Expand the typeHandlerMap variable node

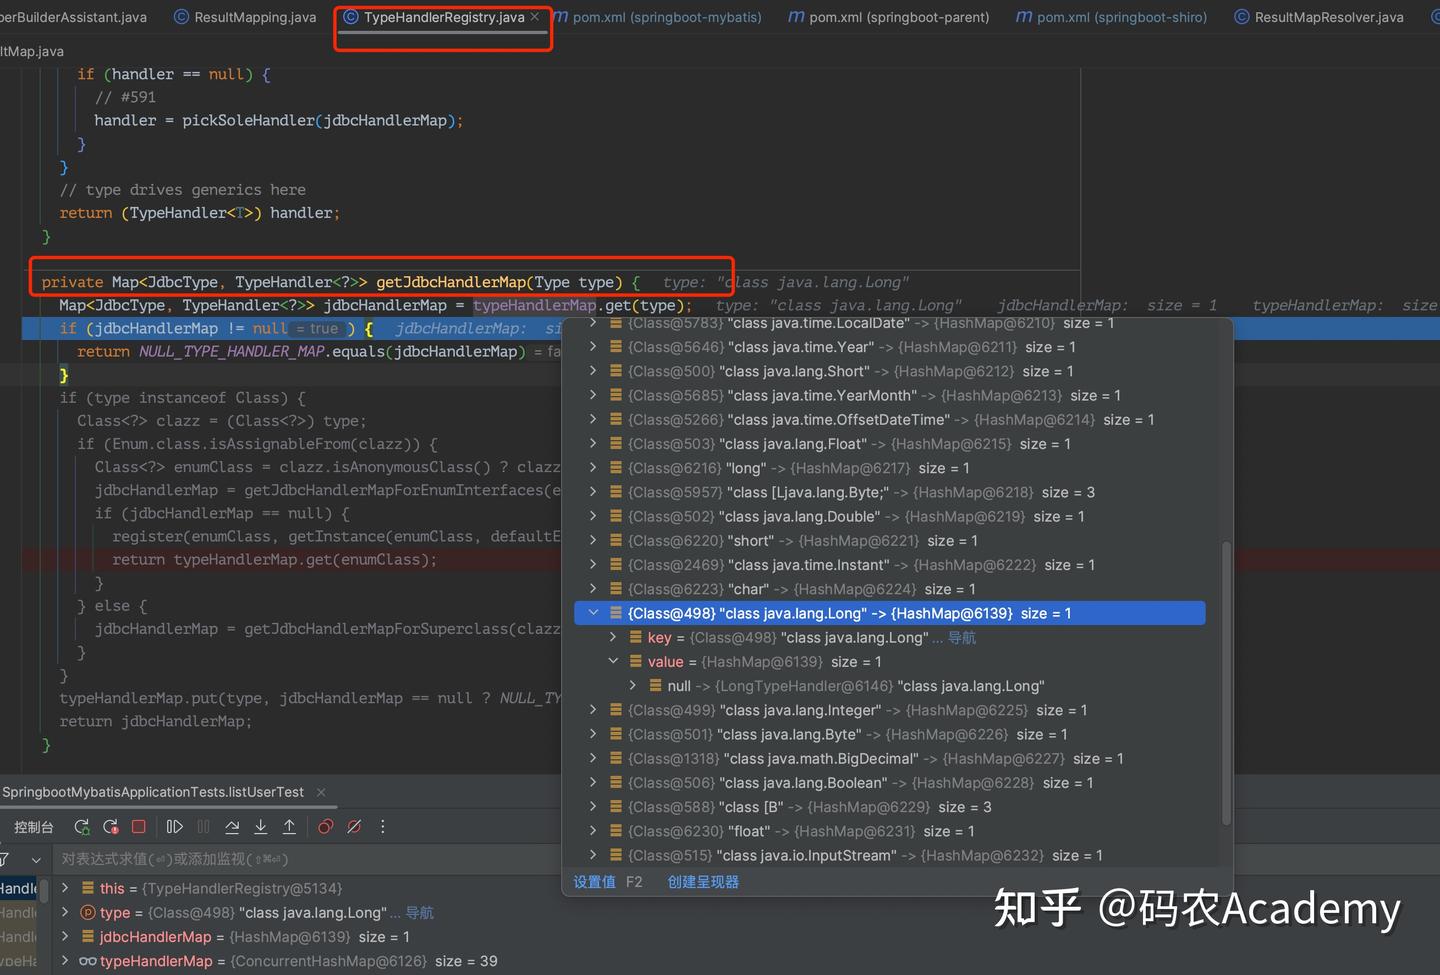[x=65, y=961]
